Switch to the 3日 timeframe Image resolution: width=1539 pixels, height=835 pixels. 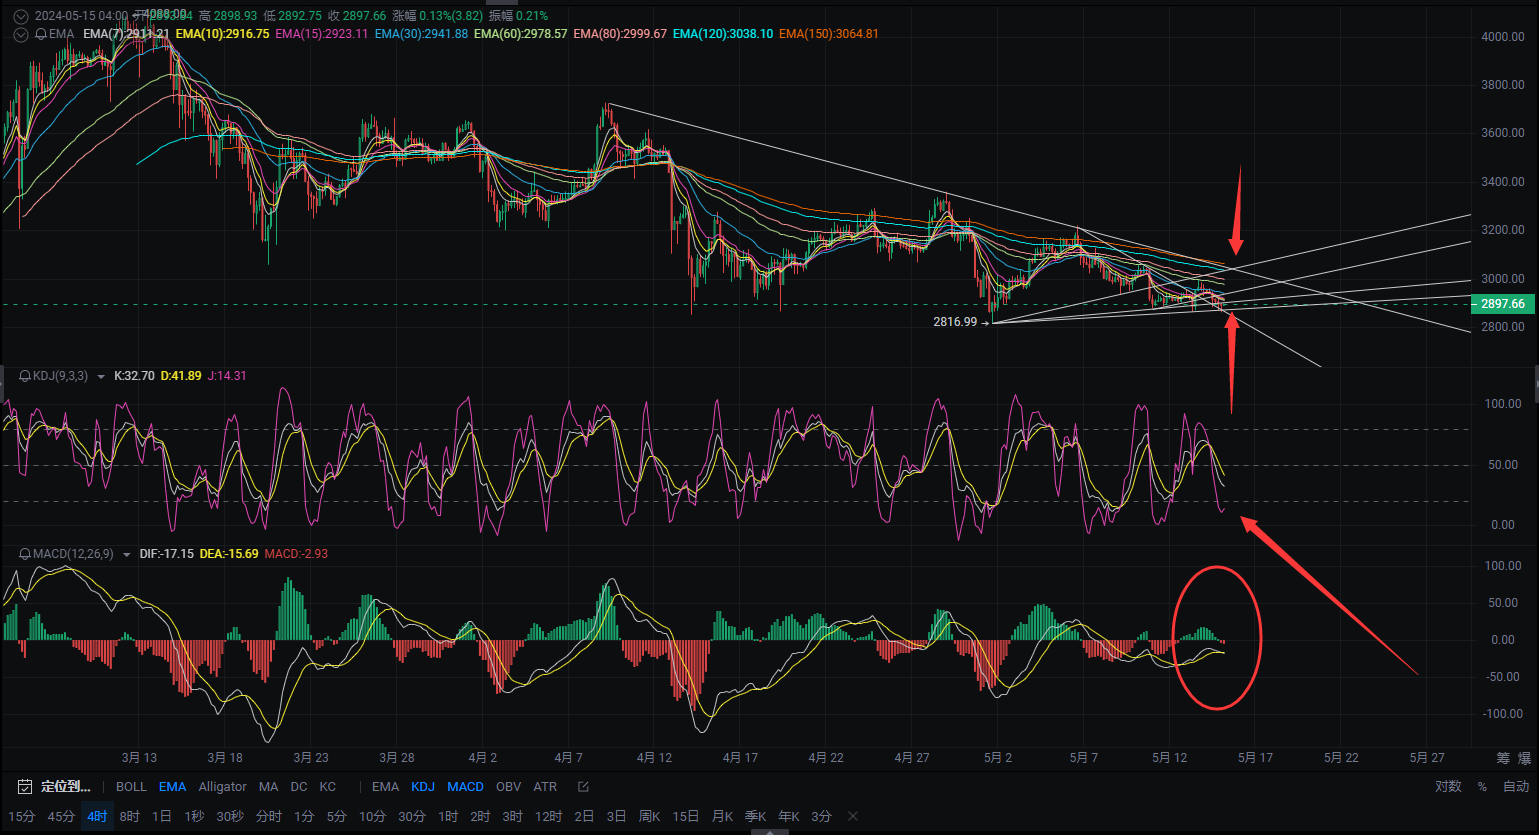coord(616,816)
